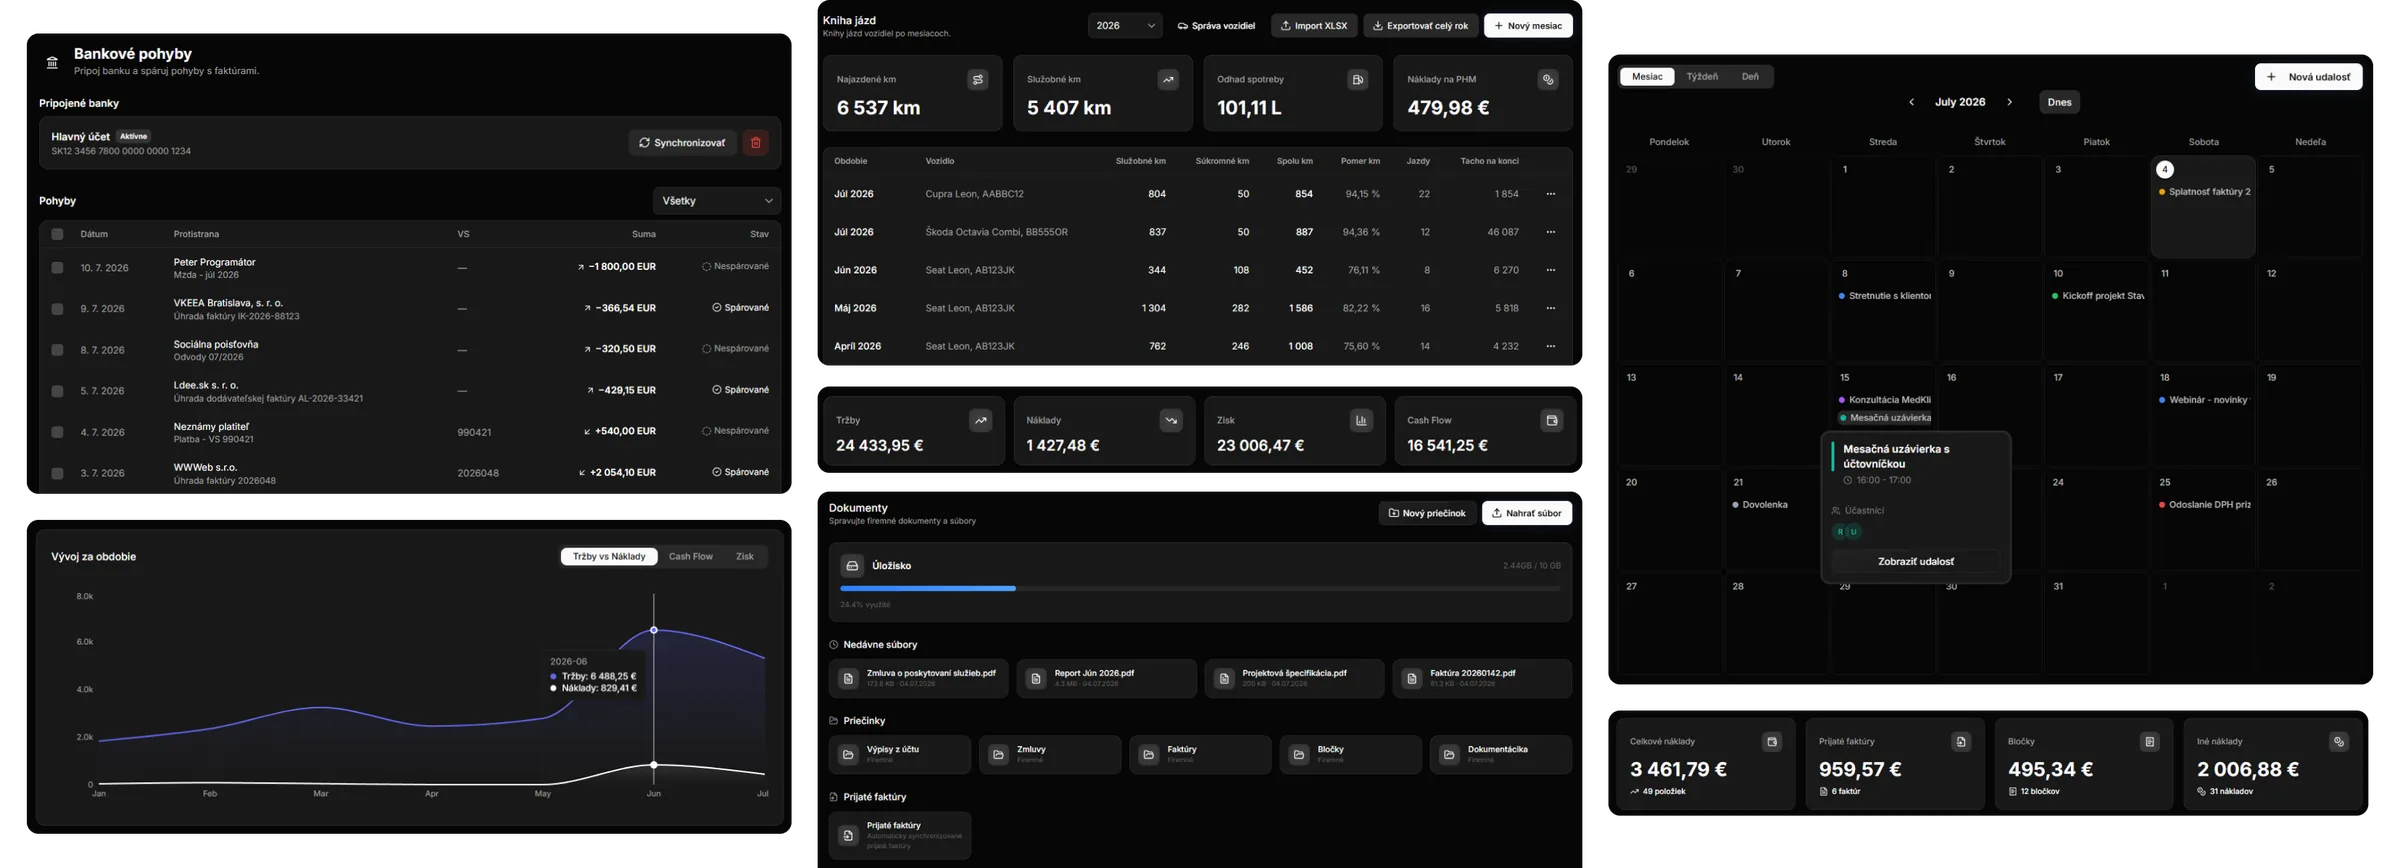Switch calendar to Týždeň view

[x=1702, y=77]
